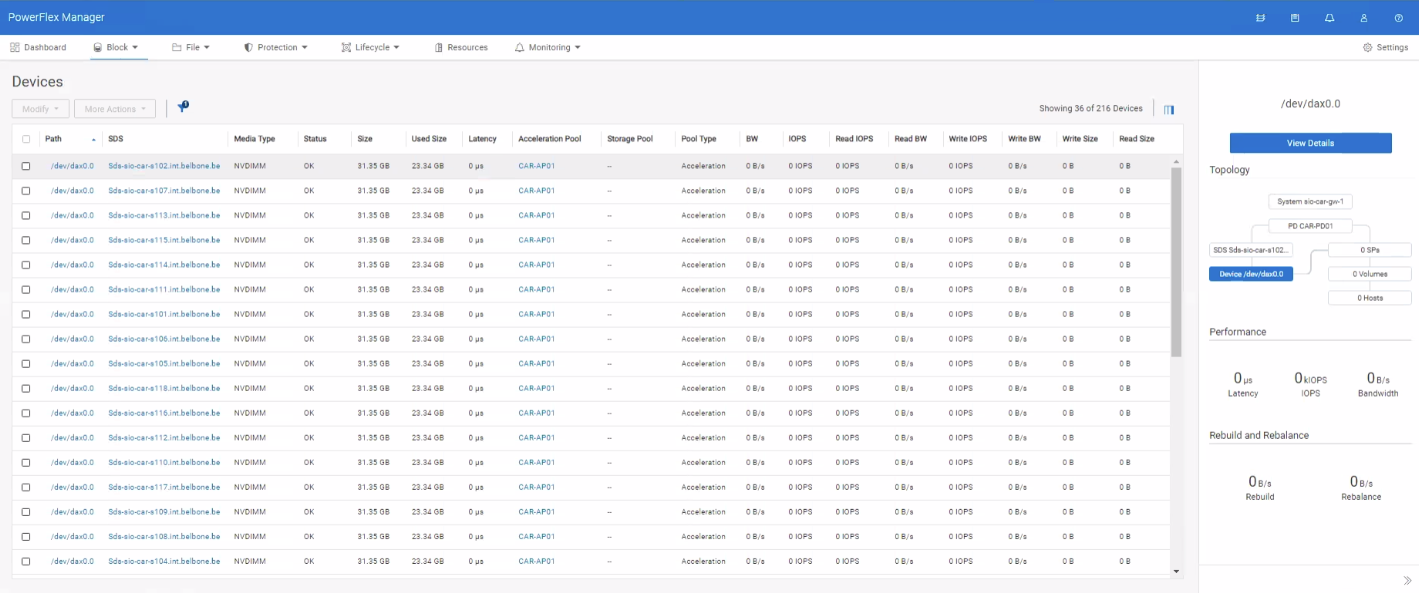Open the column customization icon near the device count
The height and width of the screenshot is (593, 1419).
pos(1168,107)
